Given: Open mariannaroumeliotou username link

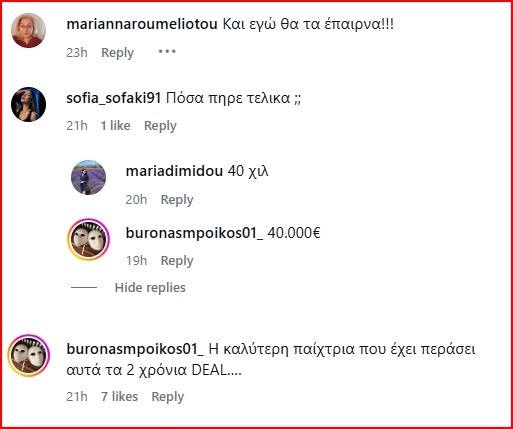Looking at the screenshot, I should click(142, 24).
